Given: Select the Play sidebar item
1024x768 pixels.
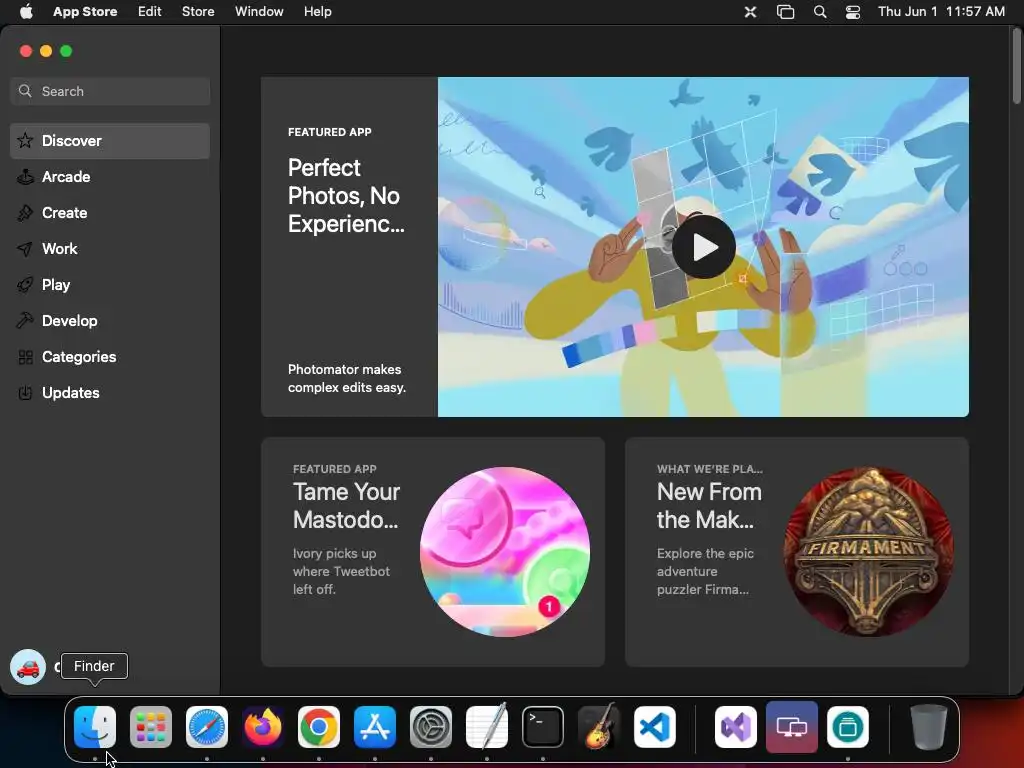Looking at the screenshot, I should (x=110, y=285).
